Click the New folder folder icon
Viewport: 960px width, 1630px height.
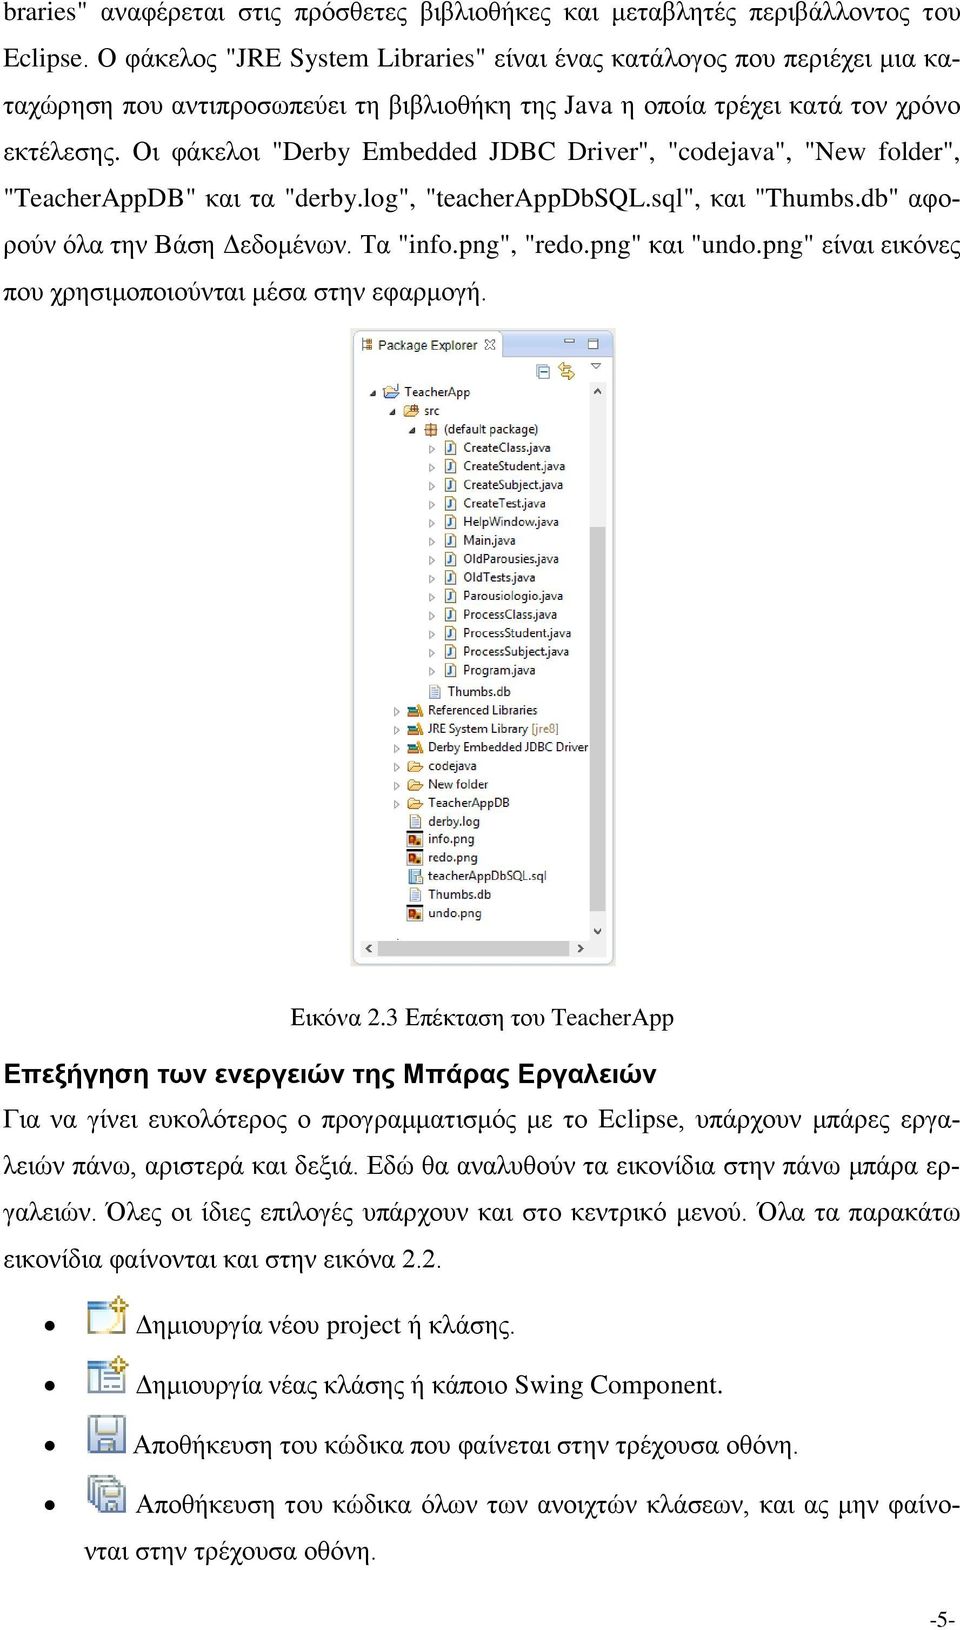click(415, 785)
